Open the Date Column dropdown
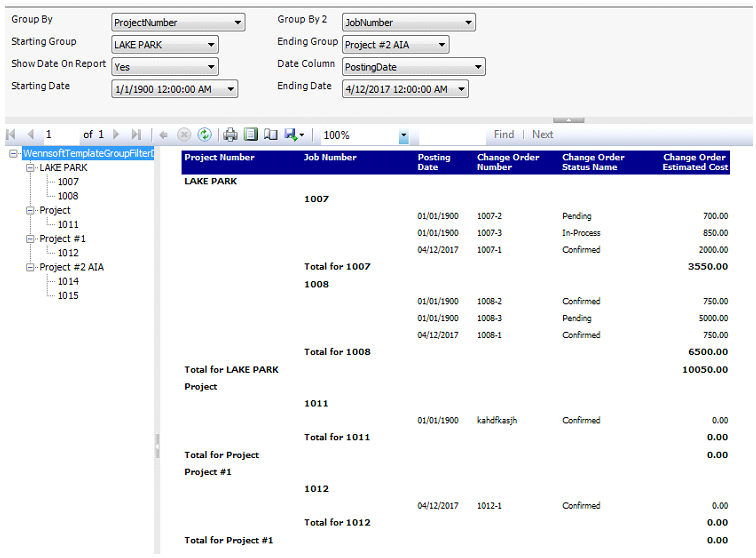The image size is (756, 558). coord(477,67)
